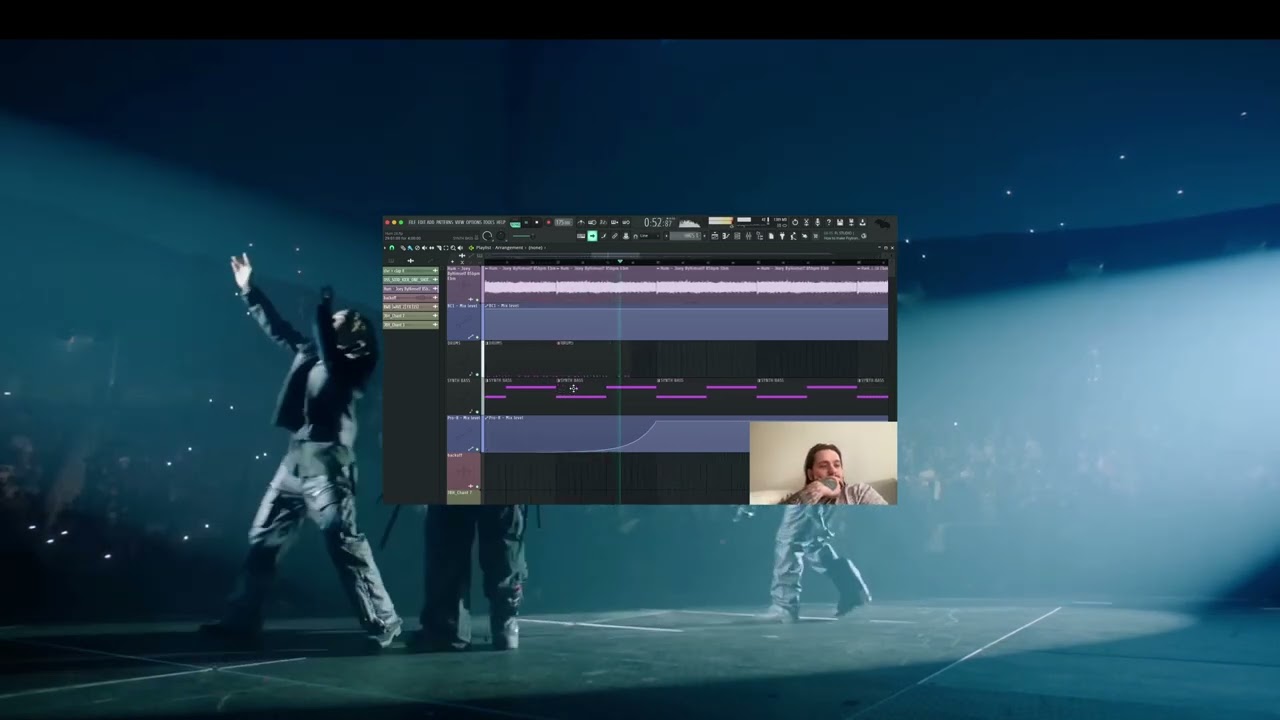Click the pattern selector left arrow
The image size is (1280, 720).
[x=666, y=236]
